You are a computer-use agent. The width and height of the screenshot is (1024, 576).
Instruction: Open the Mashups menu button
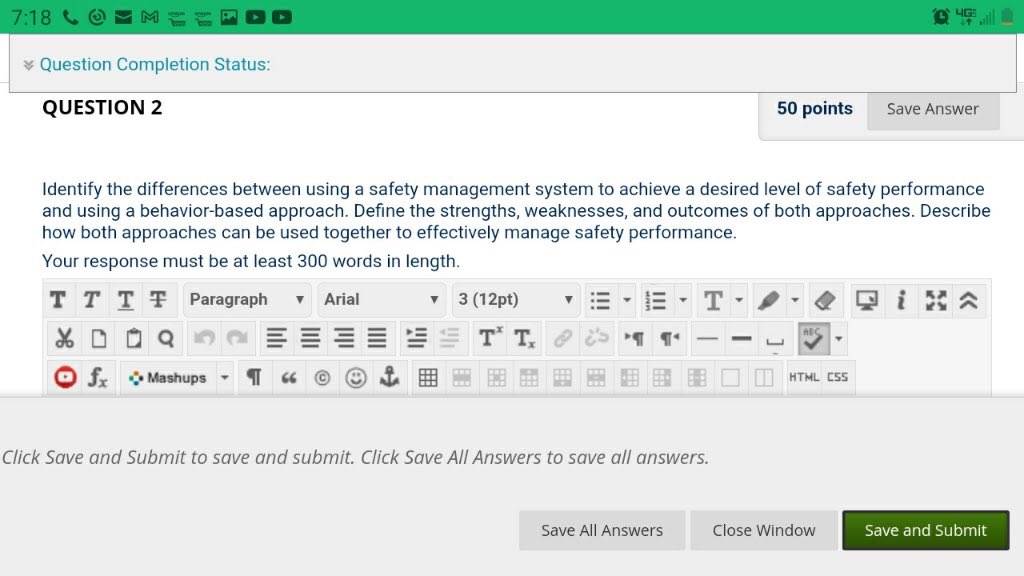168,377
